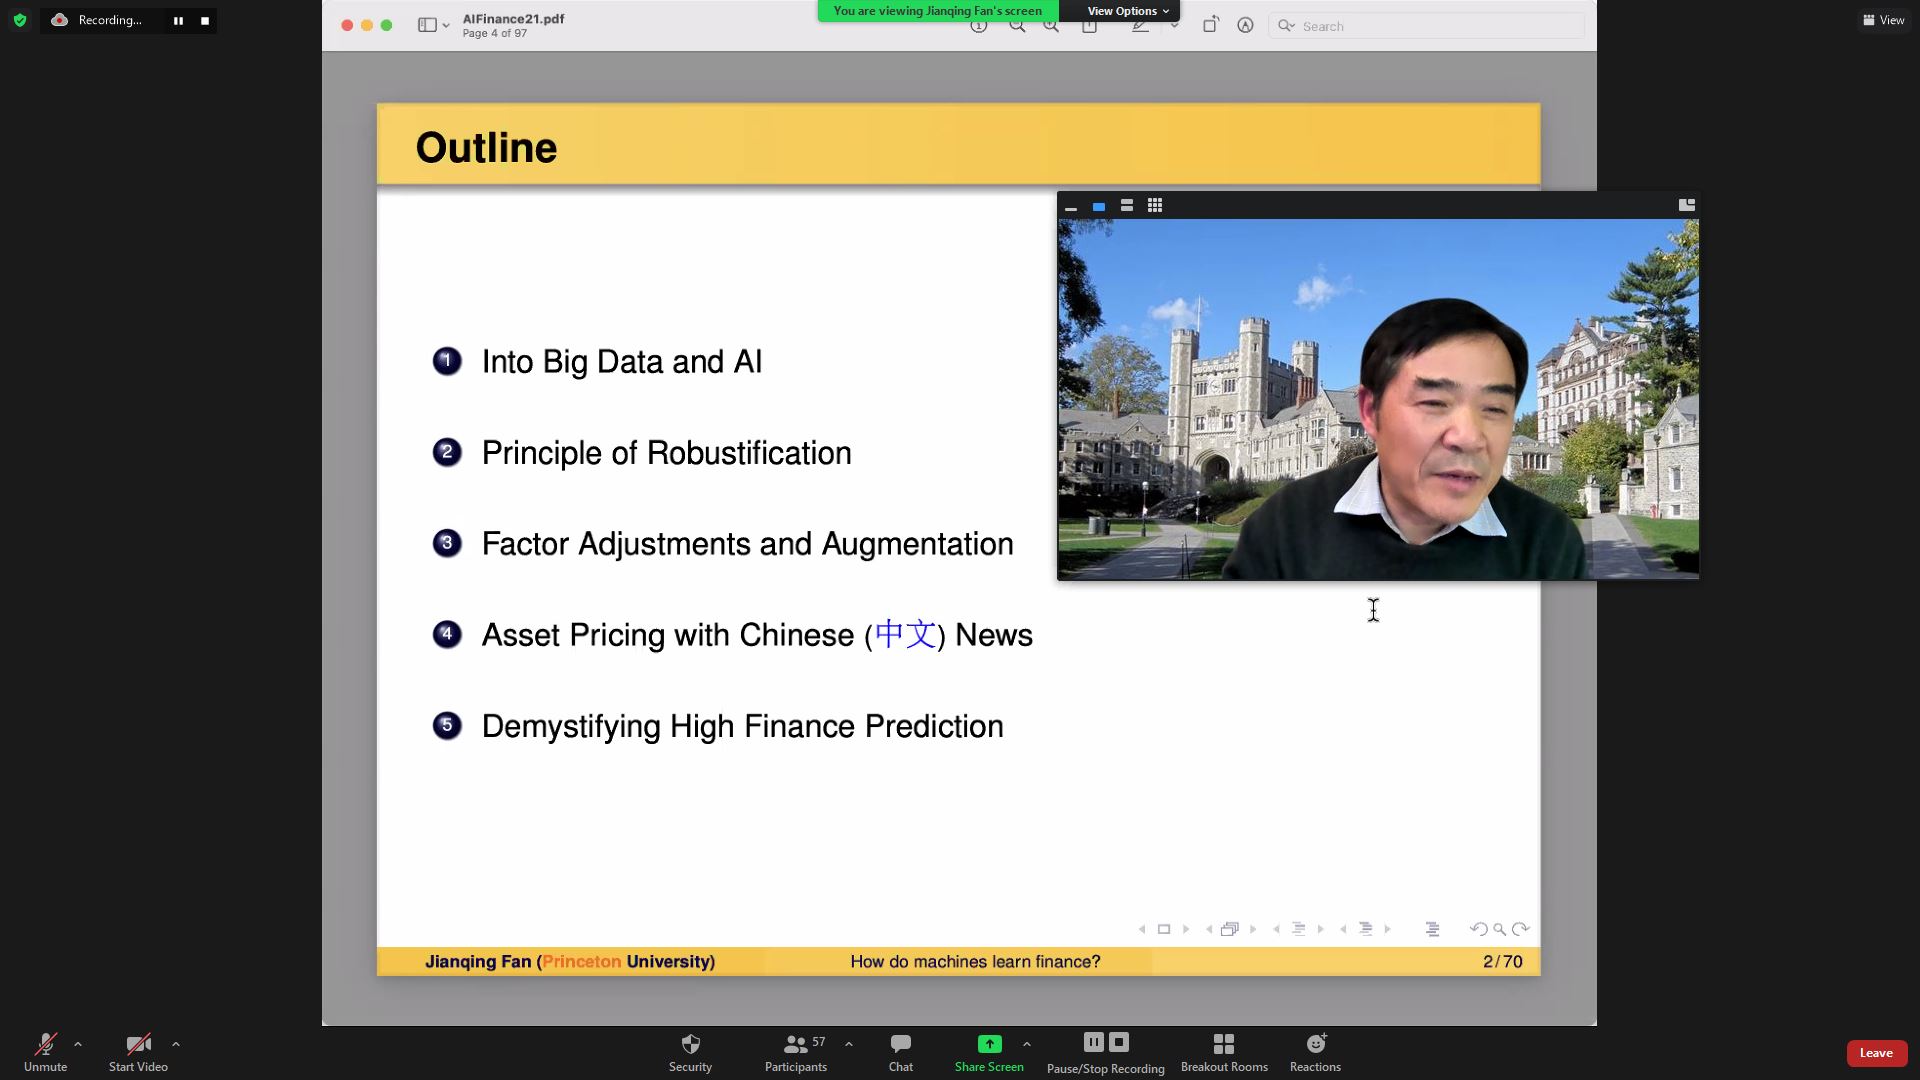The image size is (1920, 1080).
Task: Go to next slide arrow in beamer navigation
Action: pos(1186,929)
